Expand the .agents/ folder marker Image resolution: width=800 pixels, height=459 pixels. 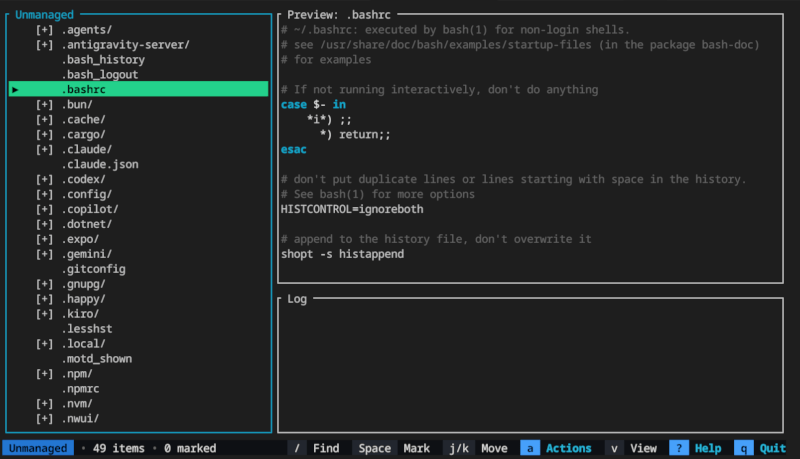click(44, 30)
